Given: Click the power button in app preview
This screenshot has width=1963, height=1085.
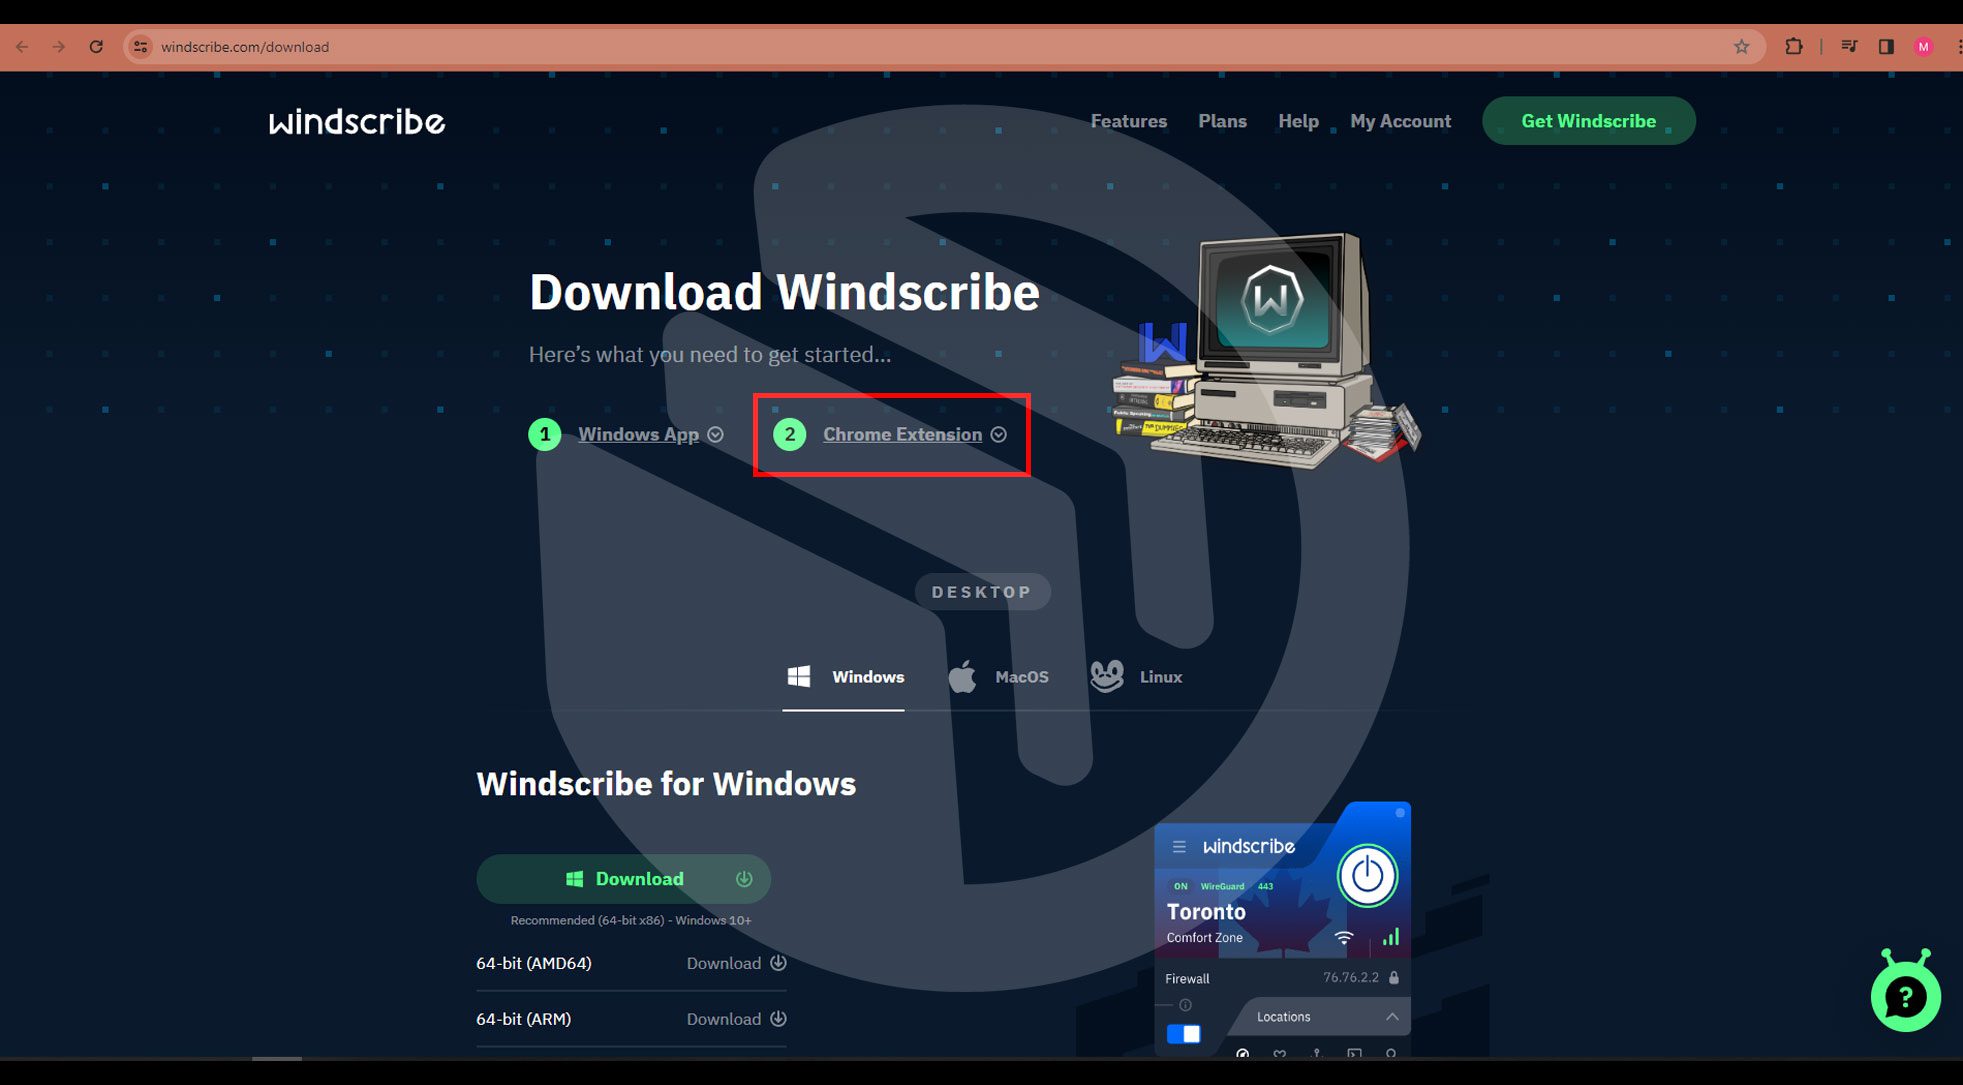Looking at the screenshot, I should point(1367,876).
